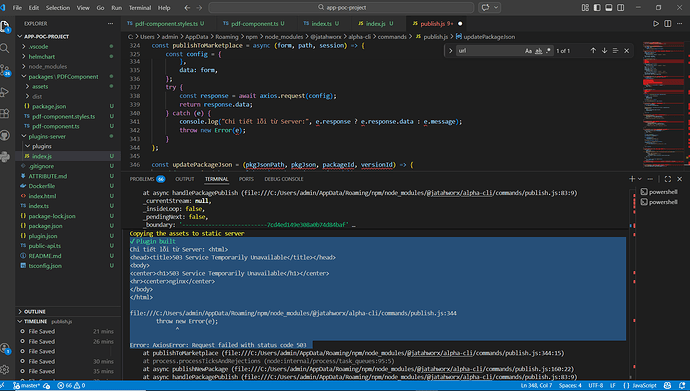Image resolution: width=690 pixels, height=391 pixels.
Task: Open errors and warnings count in status bar
Action: click(71, 386)
